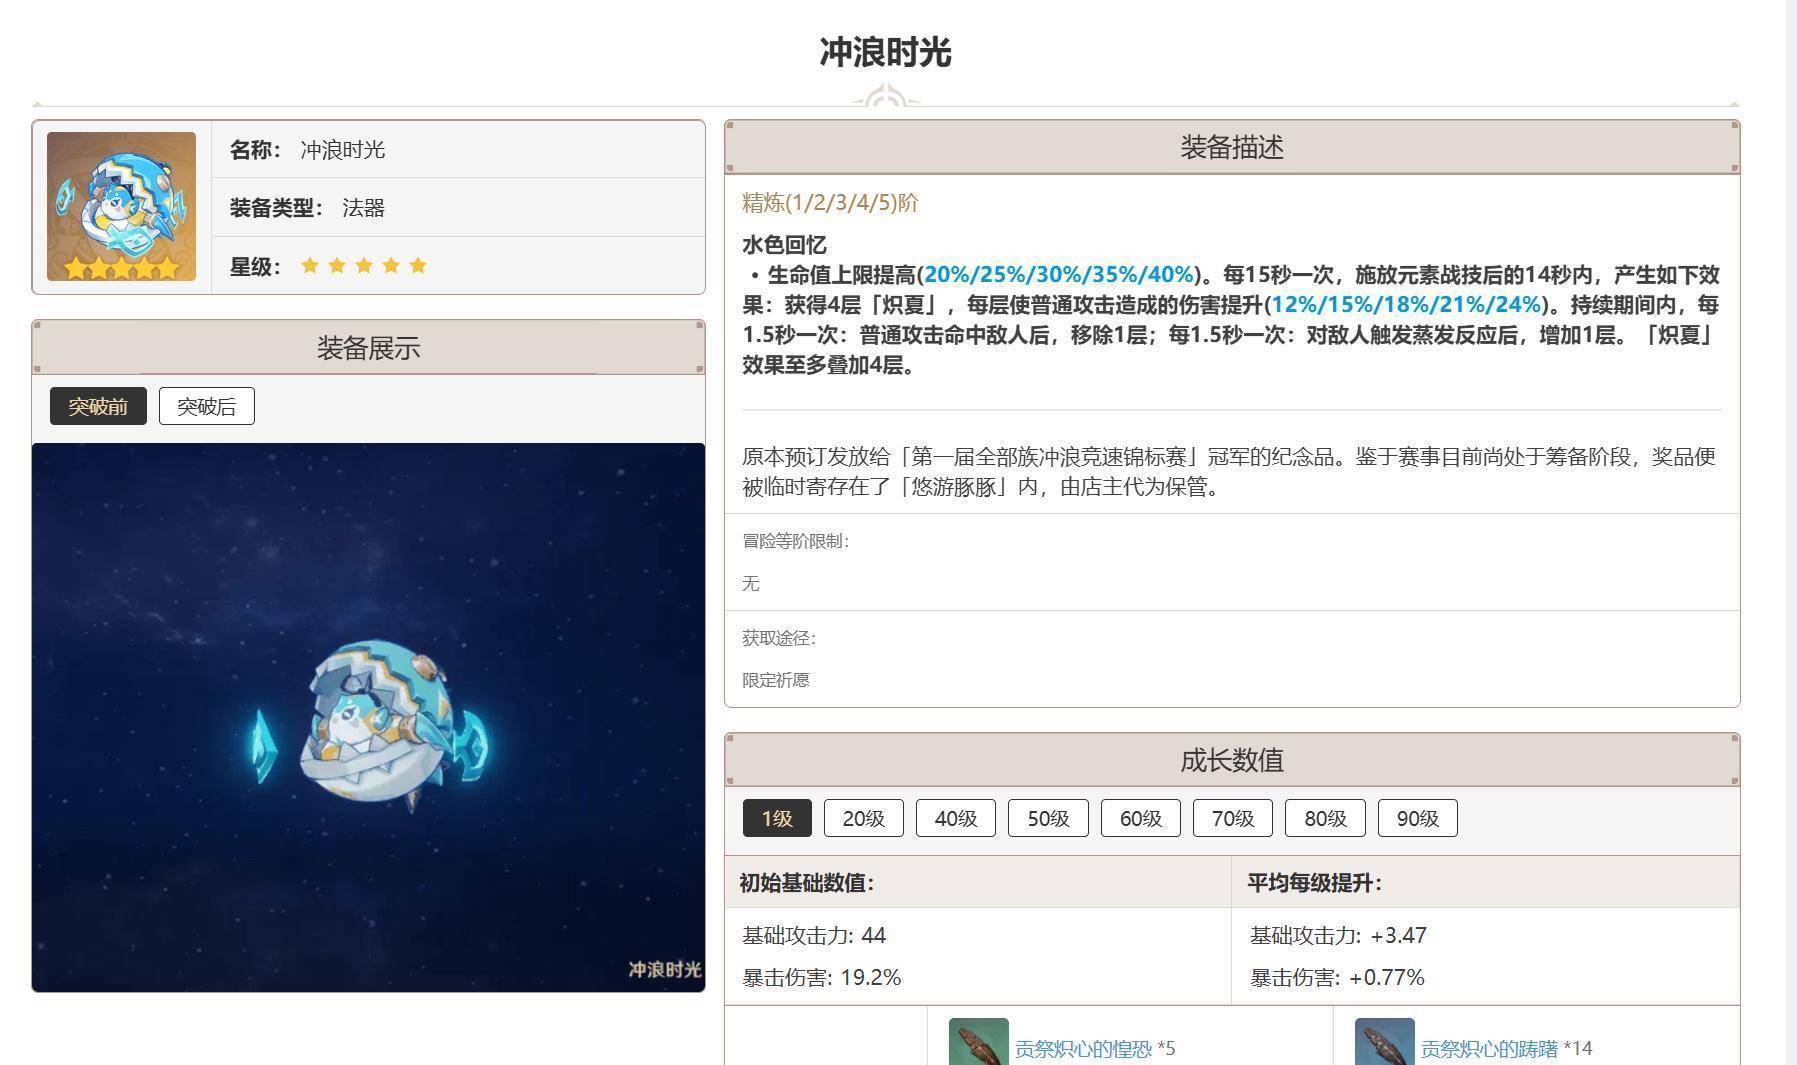The height and width of the screenshot is (1065, 1797).
Task: Show the max 90级 stats
Action: pos(1417,818)
